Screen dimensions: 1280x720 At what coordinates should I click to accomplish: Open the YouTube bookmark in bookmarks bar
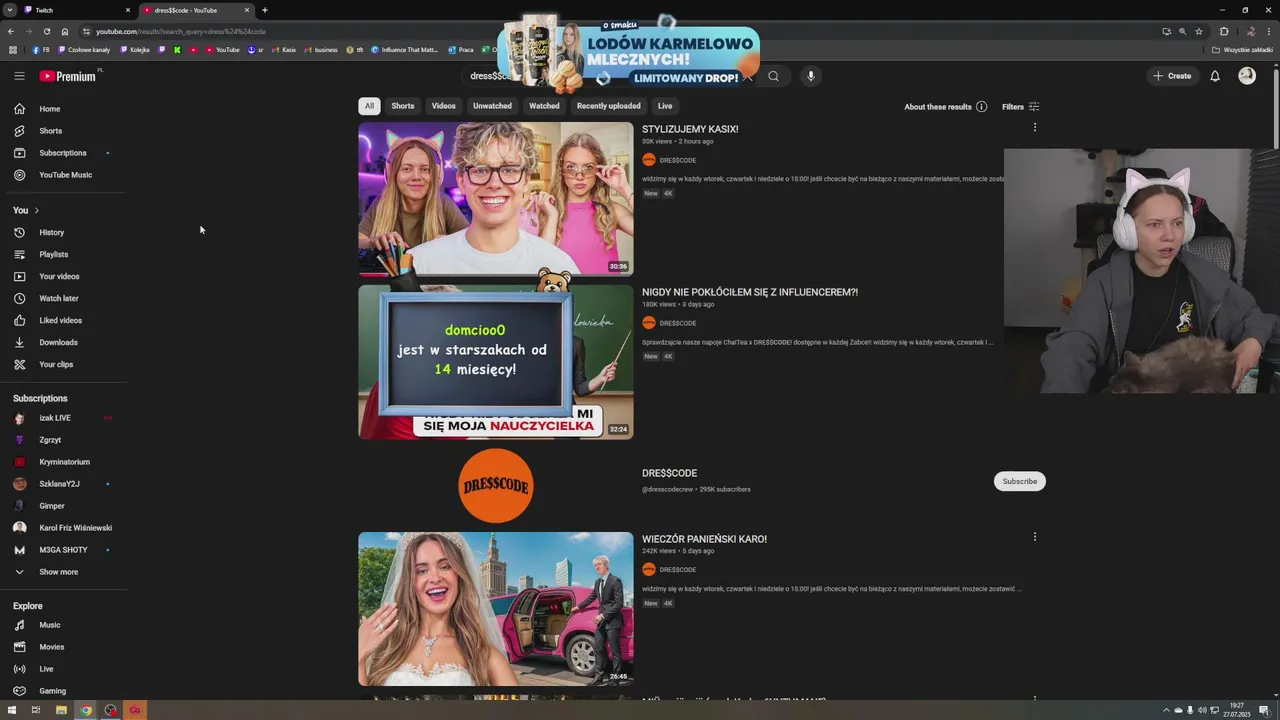(223, 50)
